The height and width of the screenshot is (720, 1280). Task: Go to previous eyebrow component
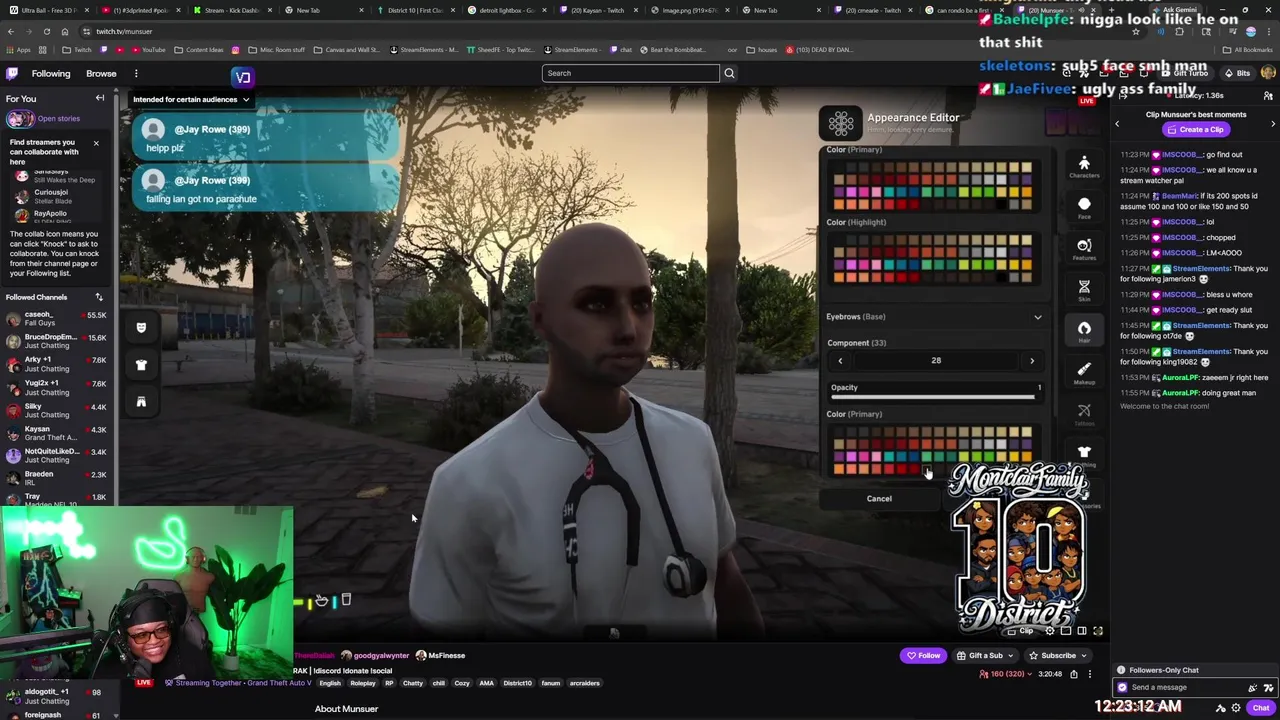tap(840, 361)
